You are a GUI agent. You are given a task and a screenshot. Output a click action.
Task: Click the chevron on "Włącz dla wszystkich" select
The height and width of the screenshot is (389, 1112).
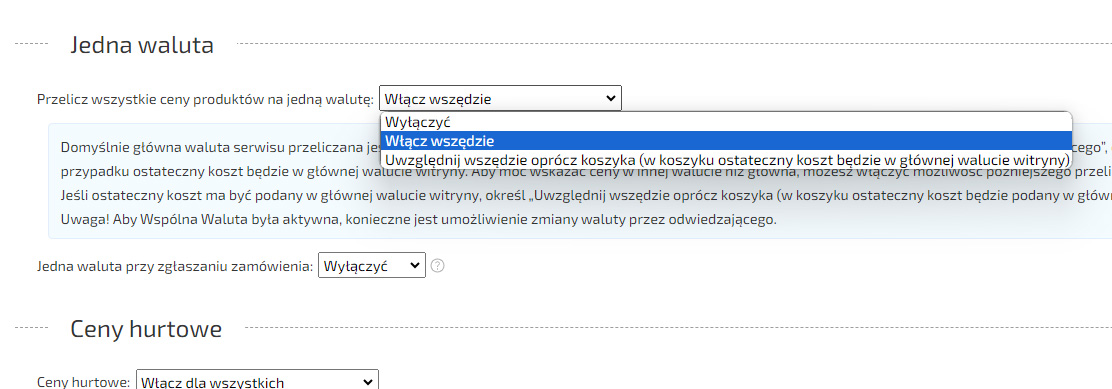[x=367, y=382]
